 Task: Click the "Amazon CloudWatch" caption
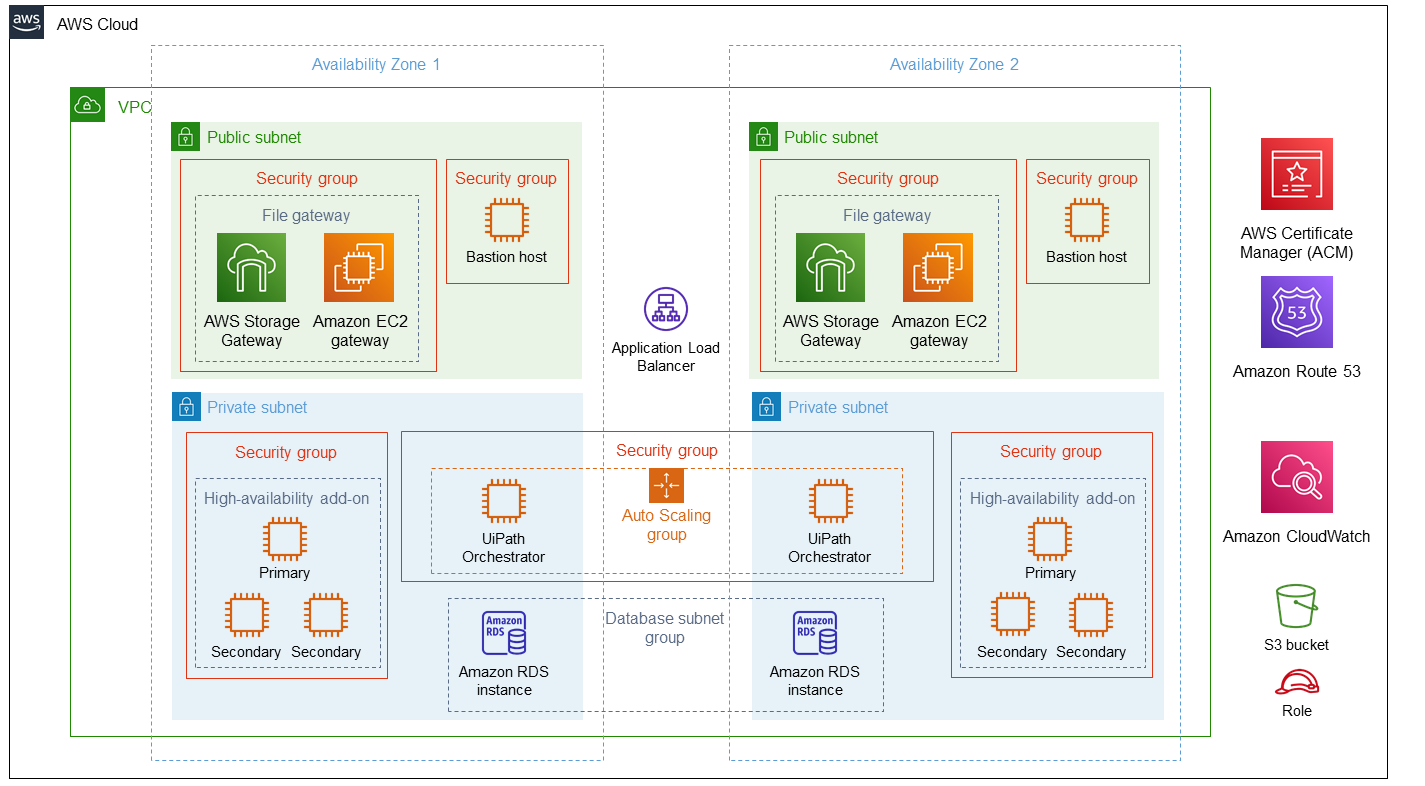click(1296, 536)
